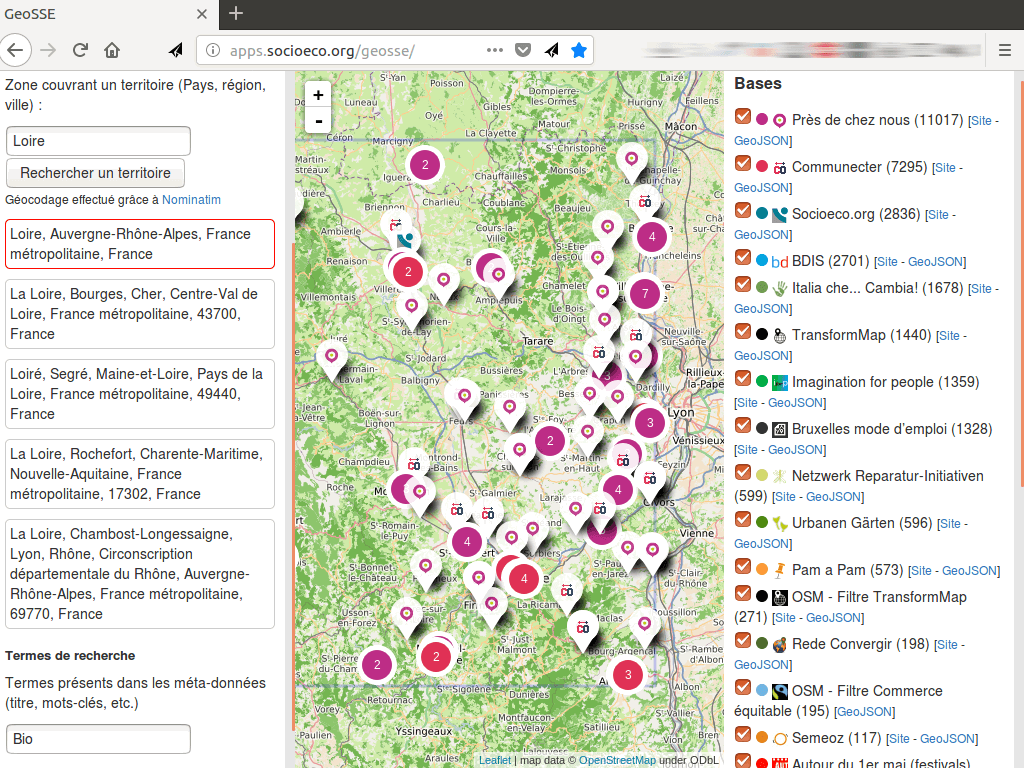Click the Communecter logo icon
Viewport: 1024px width, 768px height.
779,167
